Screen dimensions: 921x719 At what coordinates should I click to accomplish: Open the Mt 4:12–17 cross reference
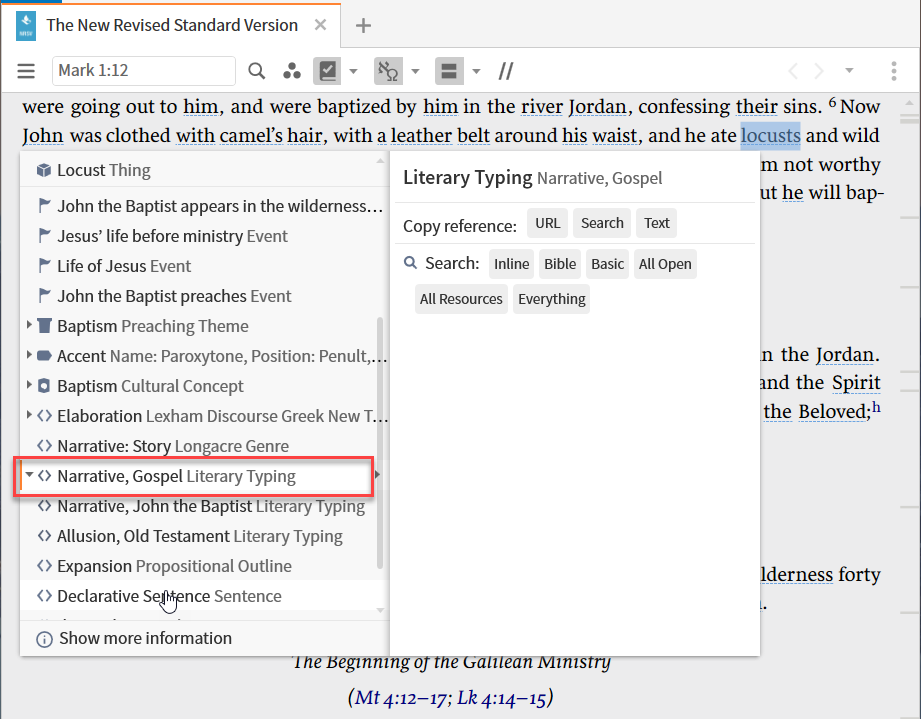401,698
